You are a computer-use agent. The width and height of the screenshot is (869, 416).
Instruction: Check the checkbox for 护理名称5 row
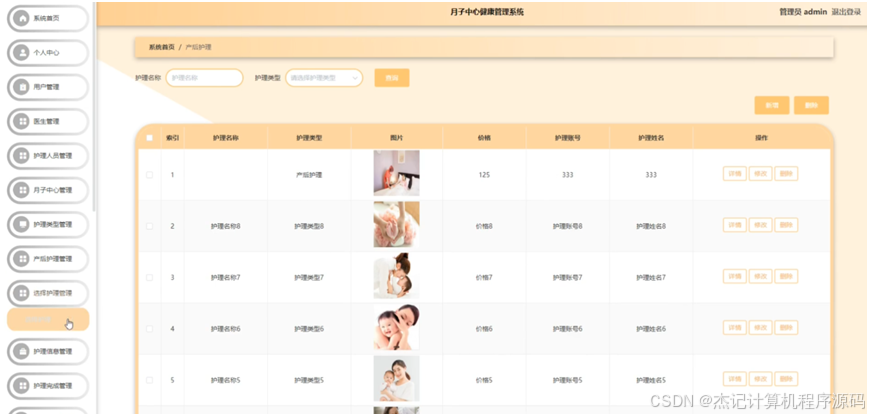[149, 380]
